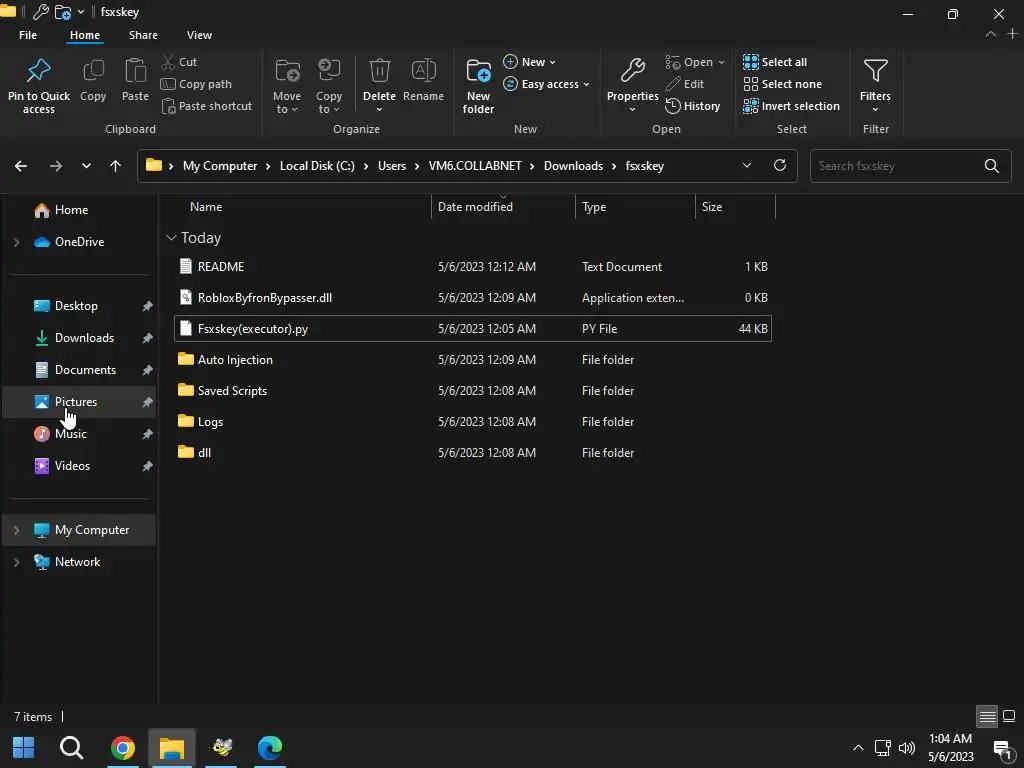Open the Copy to menu
The image size is (1024, 768).
point(328,86)
